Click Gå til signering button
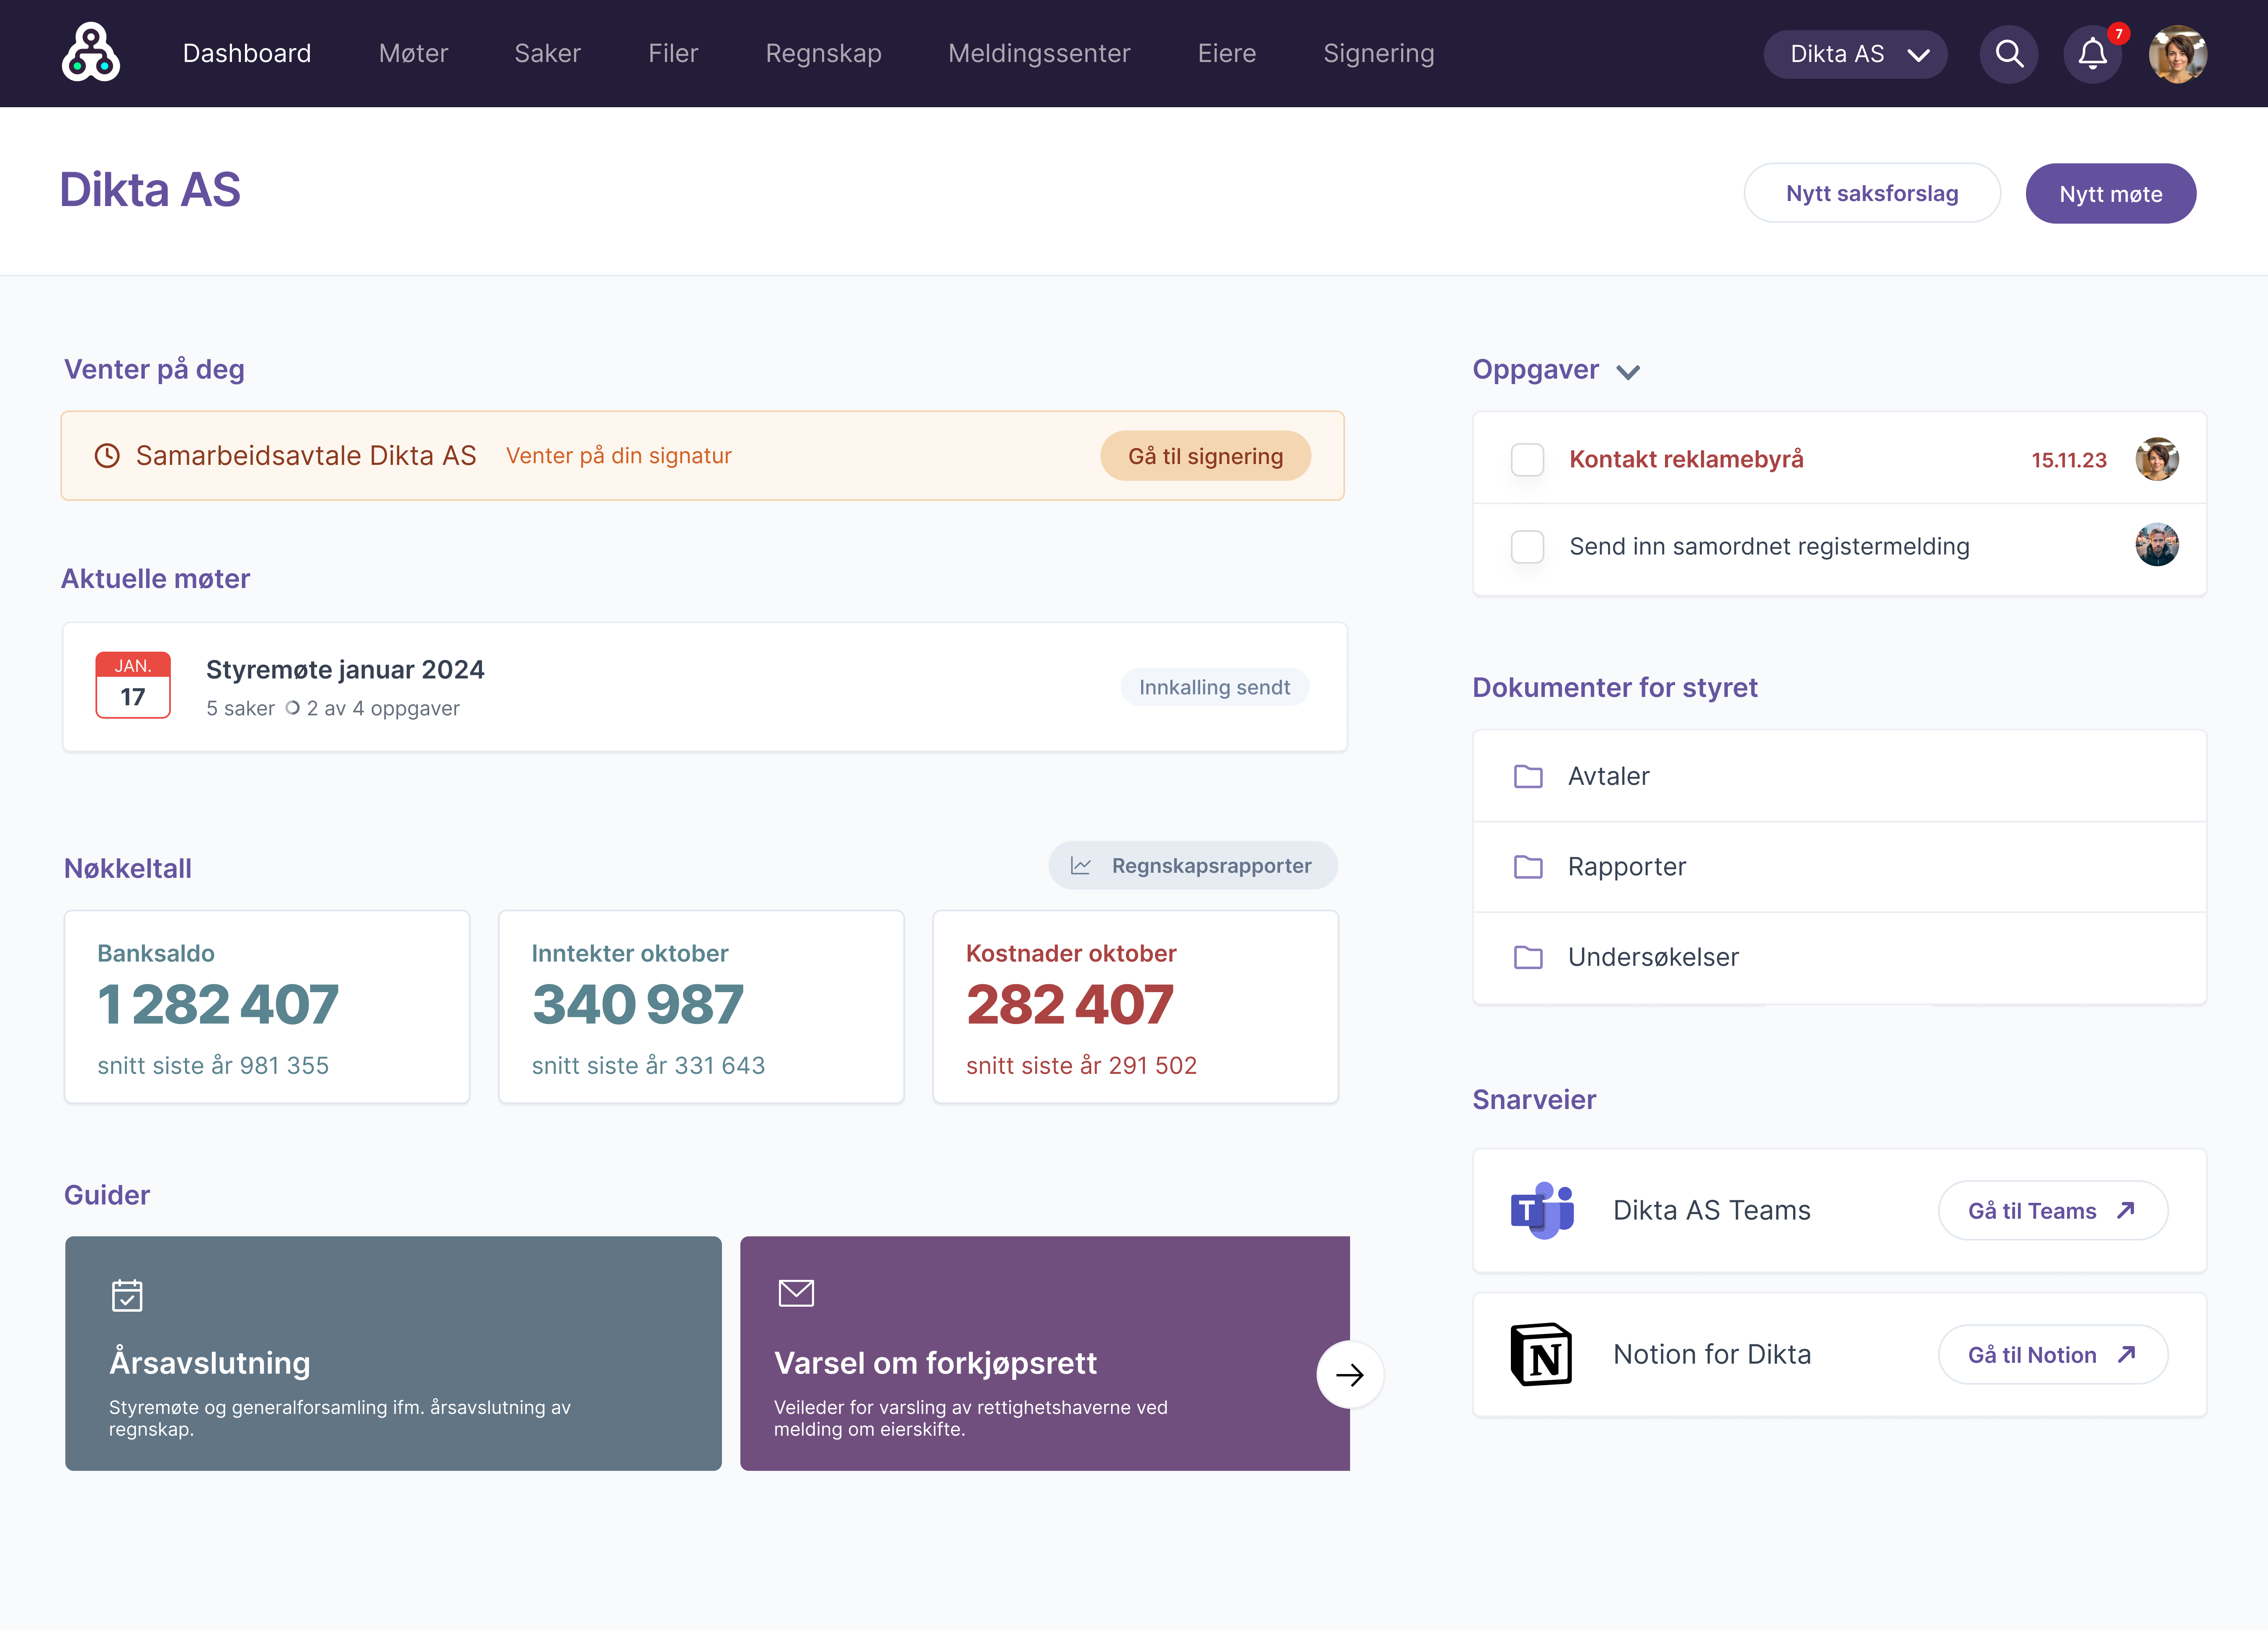 [x=1205, y=456]
